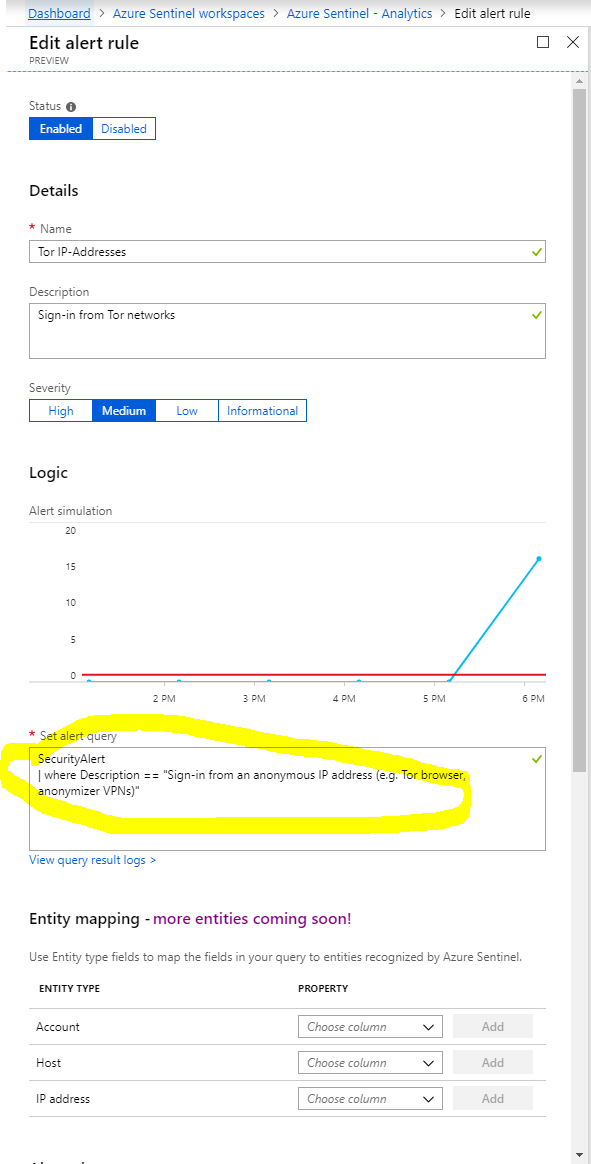
Task: Go to Azure Sentinel workspaces breadcrumb
Action: pyautogui.click(x=189, y=13)
